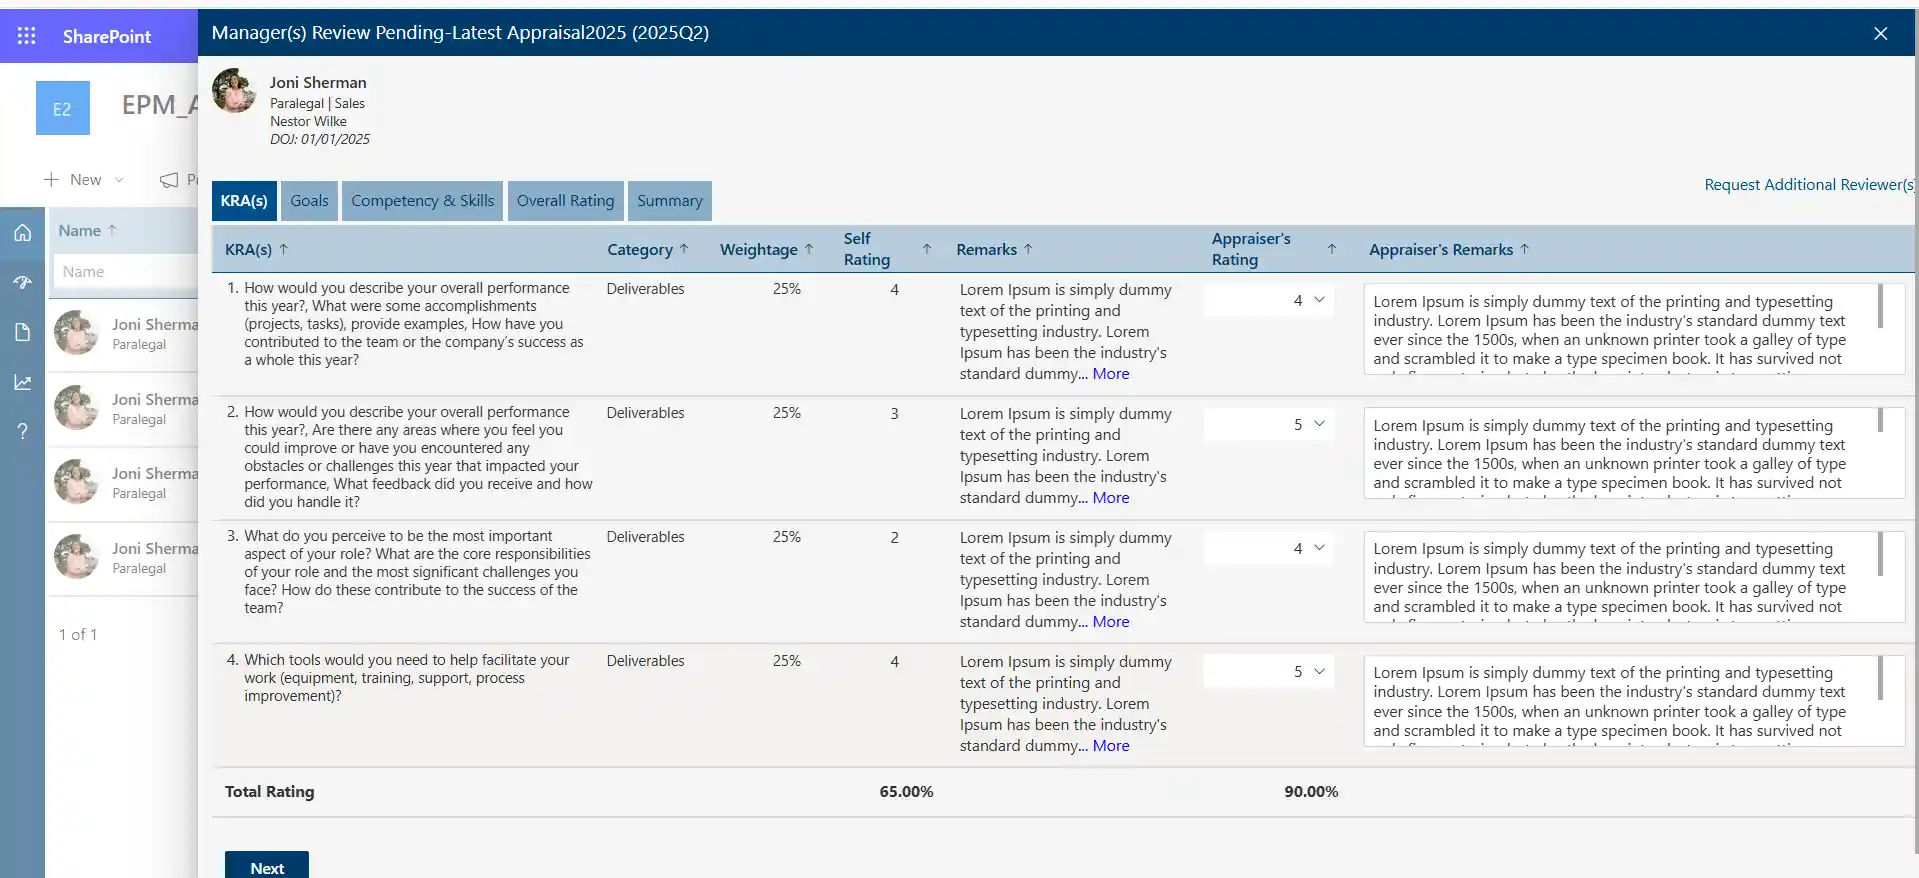Go to Home in left sidebar
Viewport: 1919px width, 878px height.
point(22,233)
